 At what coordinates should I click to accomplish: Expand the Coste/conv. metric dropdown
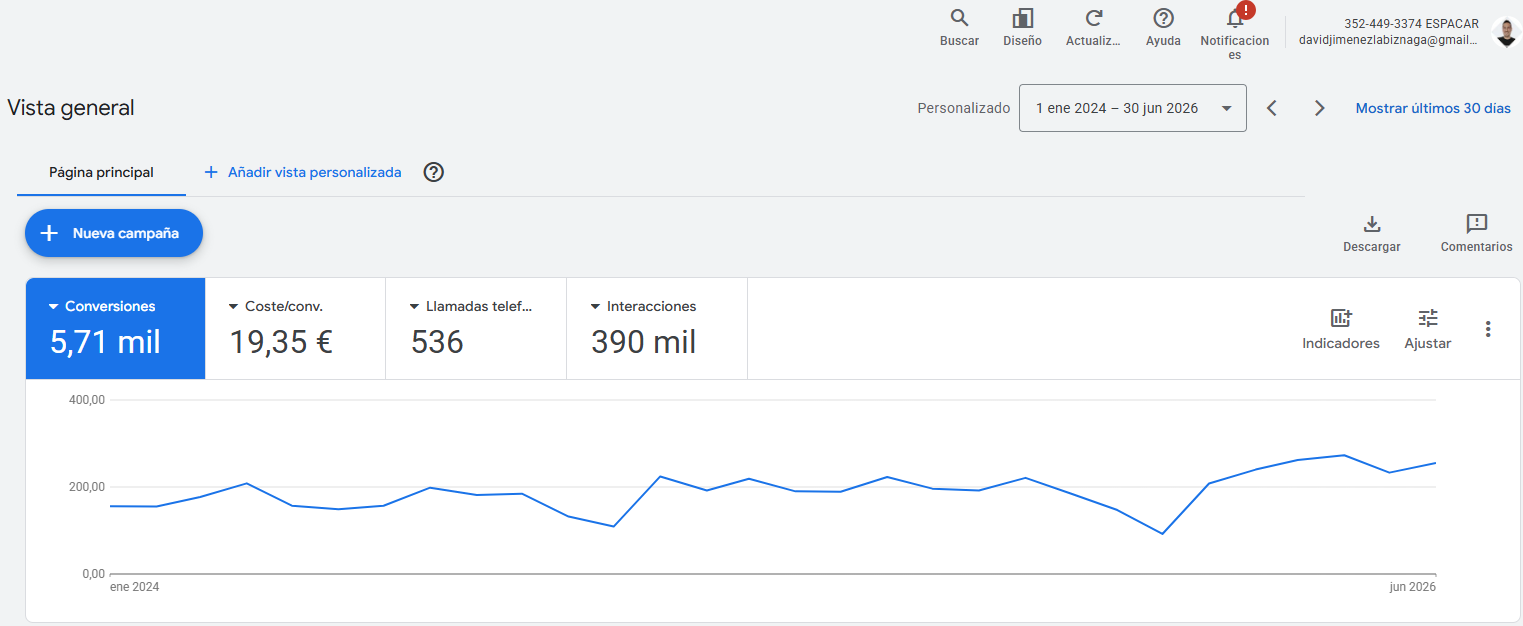click(x=234, y=307)
